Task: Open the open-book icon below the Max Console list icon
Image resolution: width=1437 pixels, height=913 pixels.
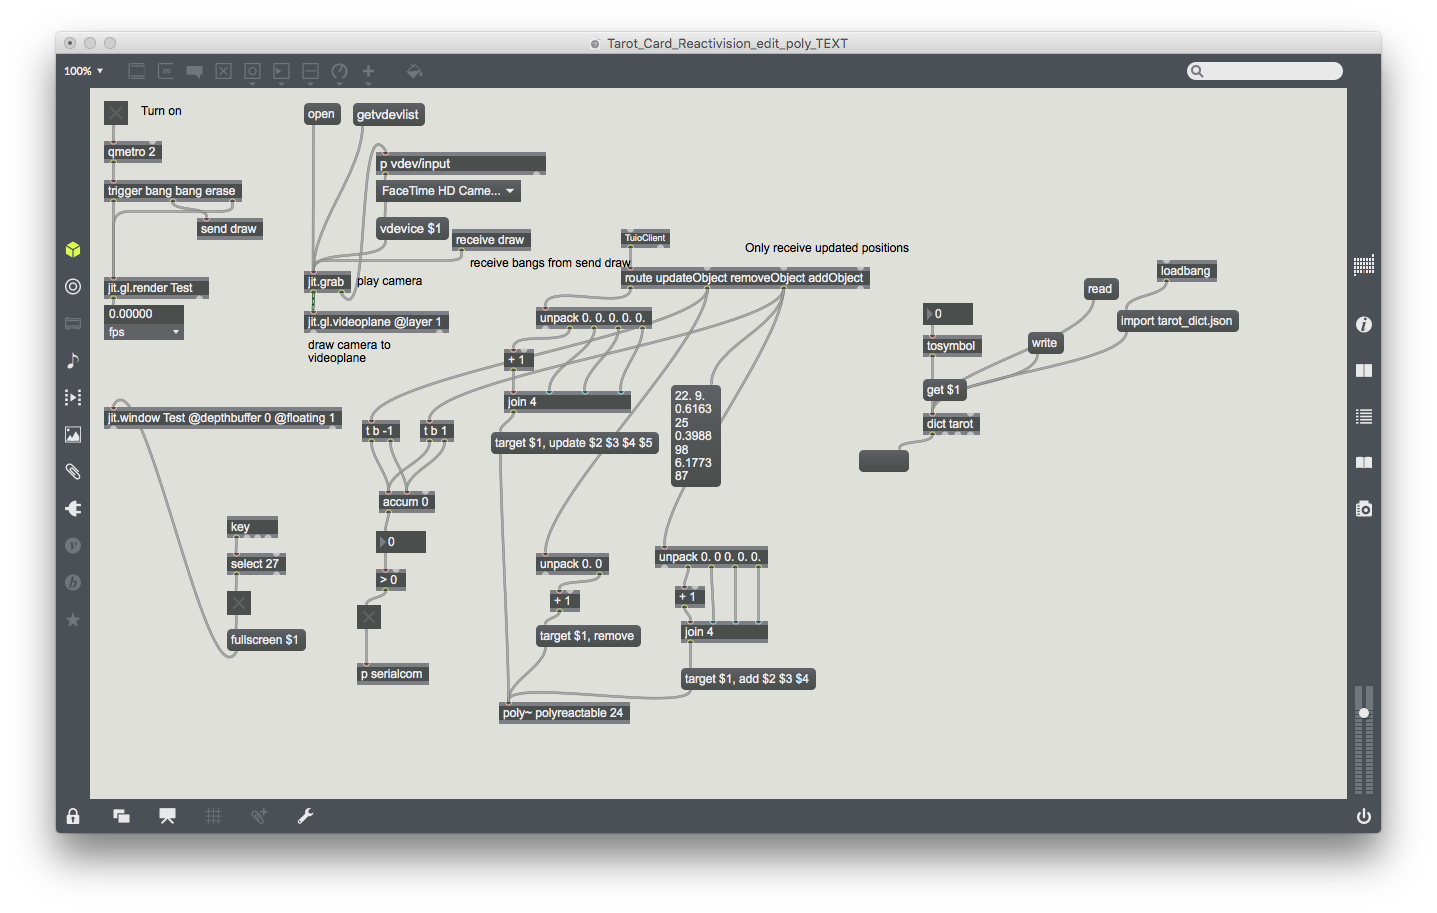Action: click(x=1364, y=462)
